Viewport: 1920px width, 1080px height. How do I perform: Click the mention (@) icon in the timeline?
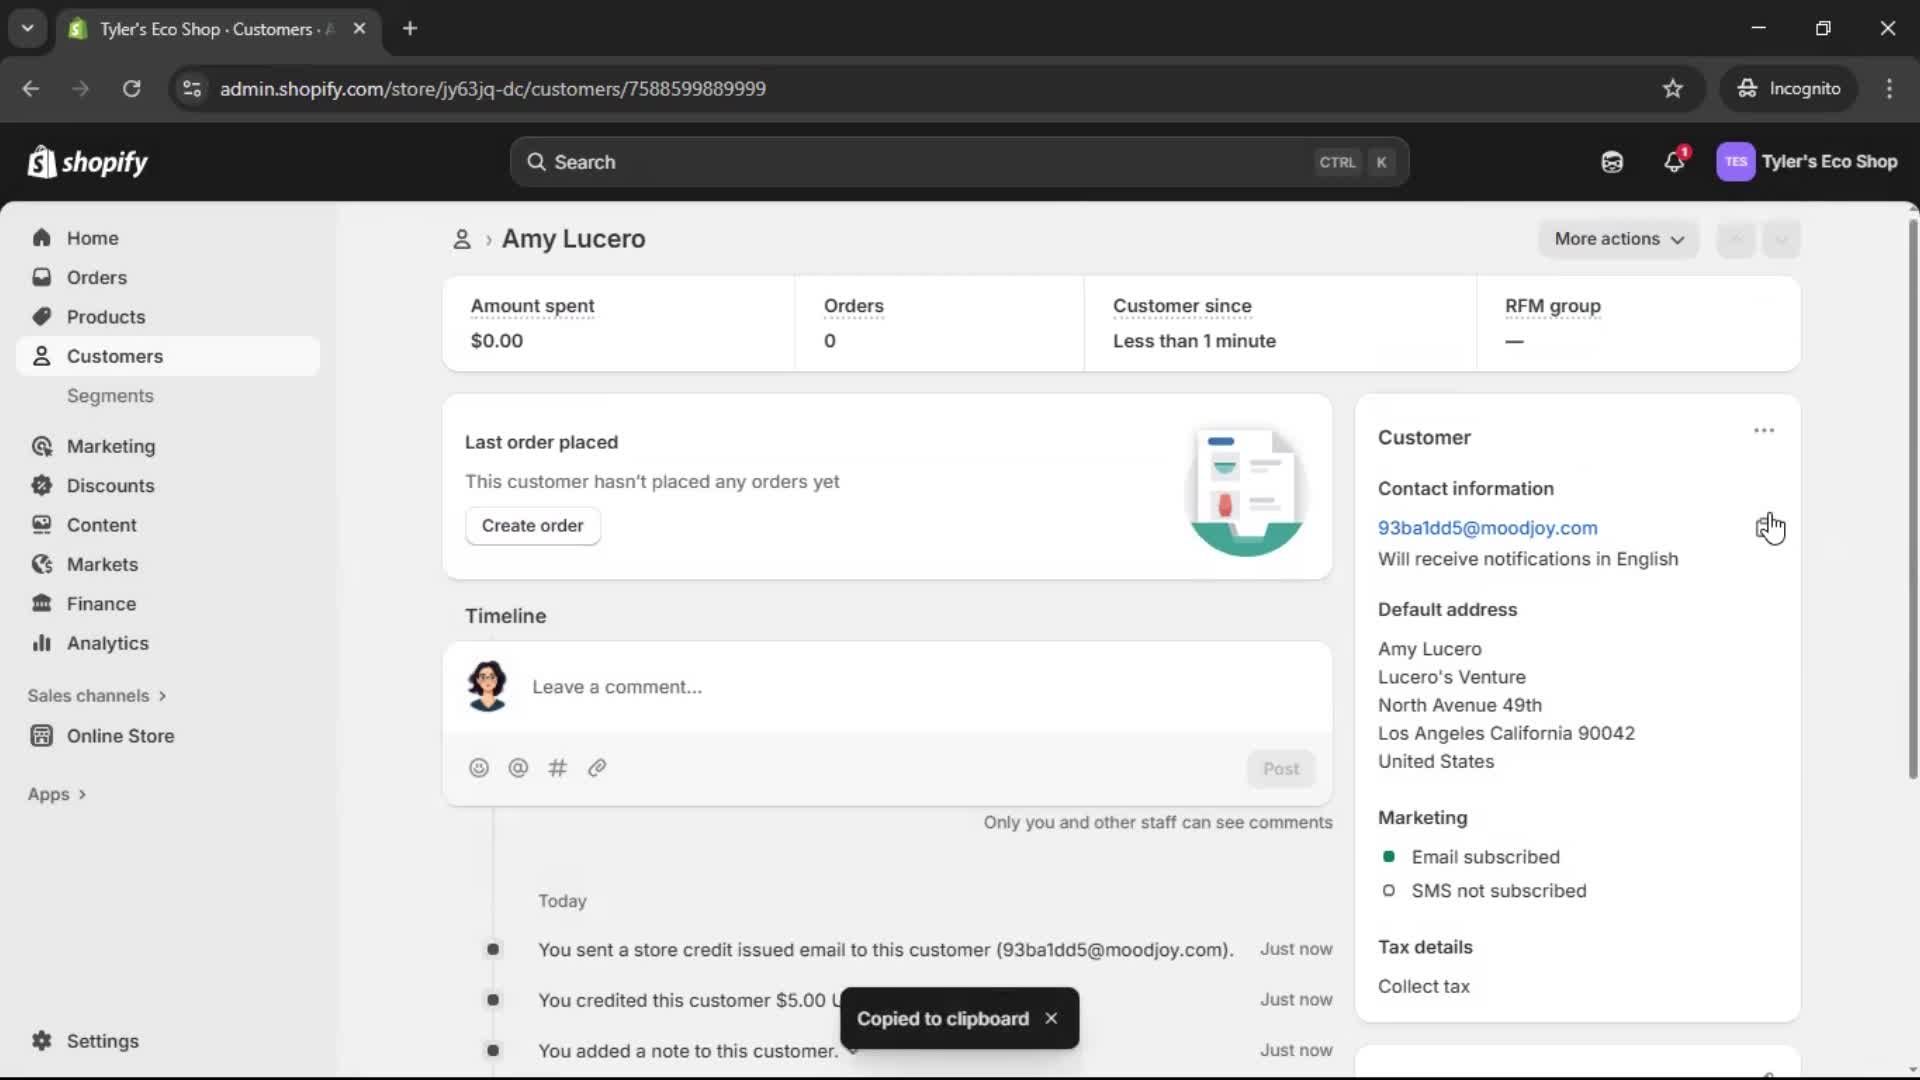[x=518, y=768]
